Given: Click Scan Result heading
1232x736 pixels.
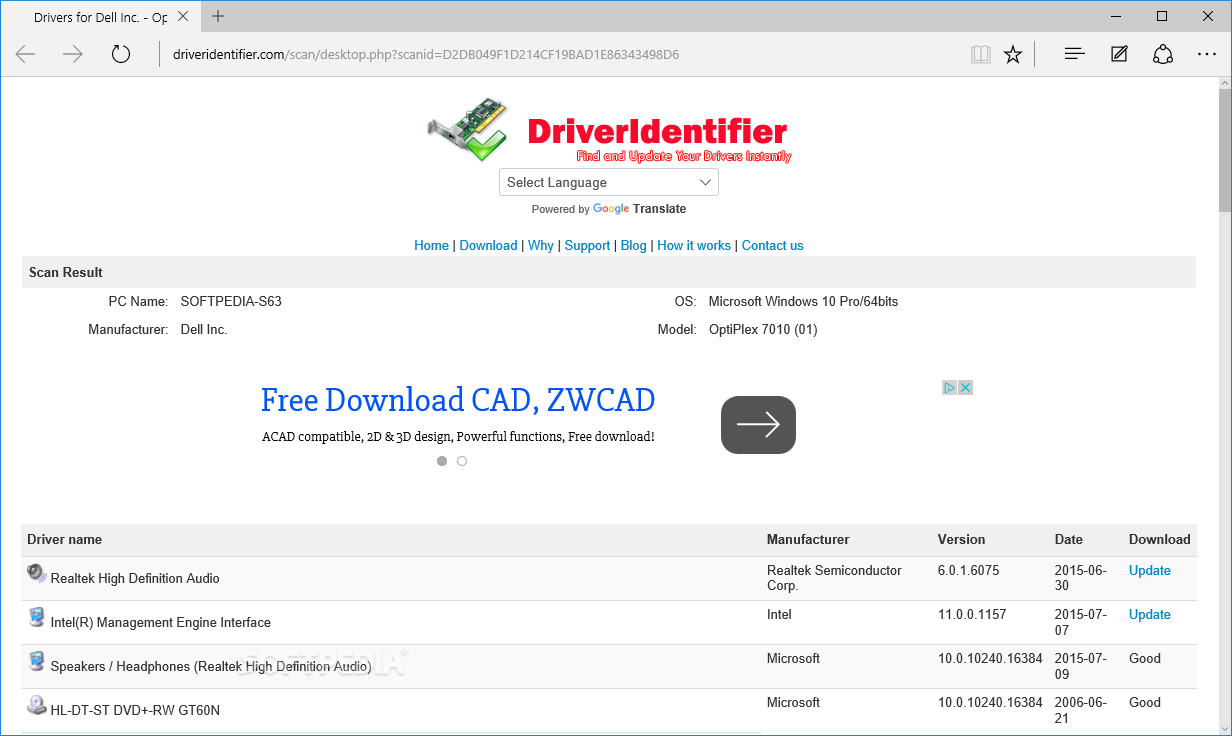Looking at the screenshot, I should click(x=66, y=272).
